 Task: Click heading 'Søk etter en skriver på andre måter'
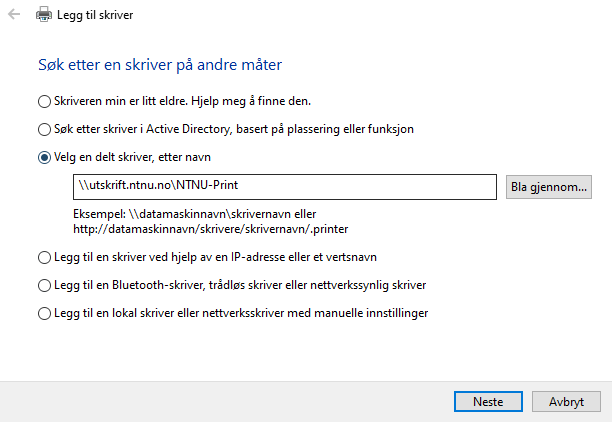point(160,65)
